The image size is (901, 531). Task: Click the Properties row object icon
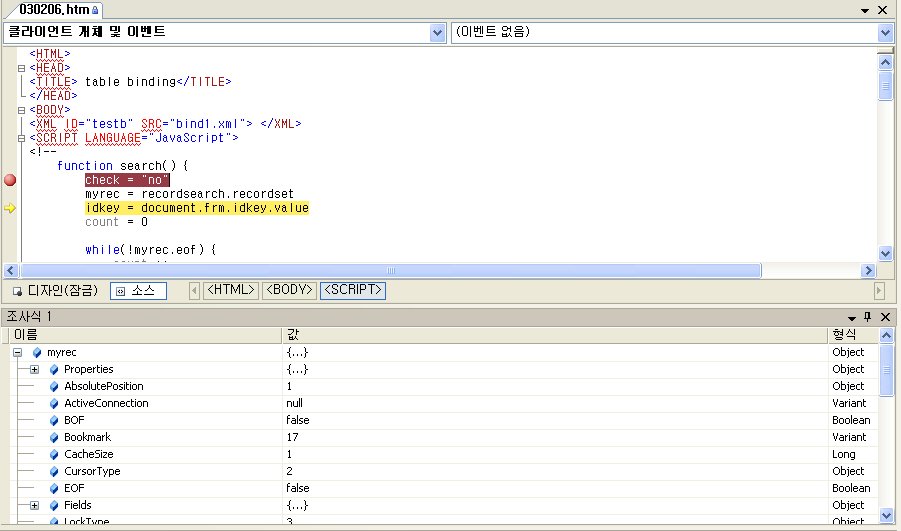[54, 370]
